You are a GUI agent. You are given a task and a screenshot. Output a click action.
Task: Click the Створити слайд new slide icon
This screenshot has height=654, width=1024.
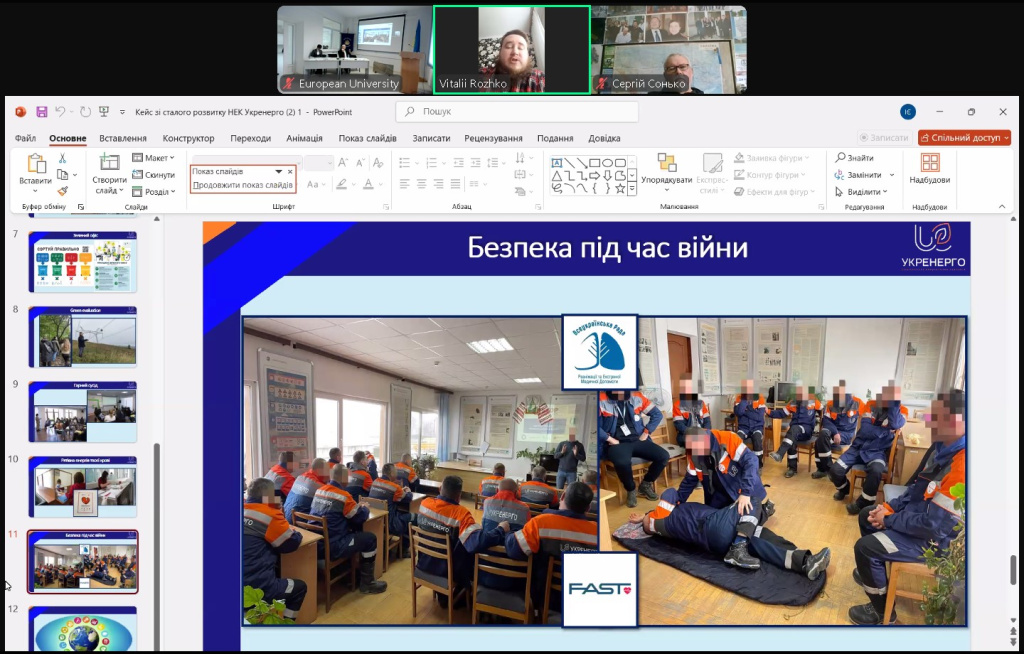tap(109, 163)
